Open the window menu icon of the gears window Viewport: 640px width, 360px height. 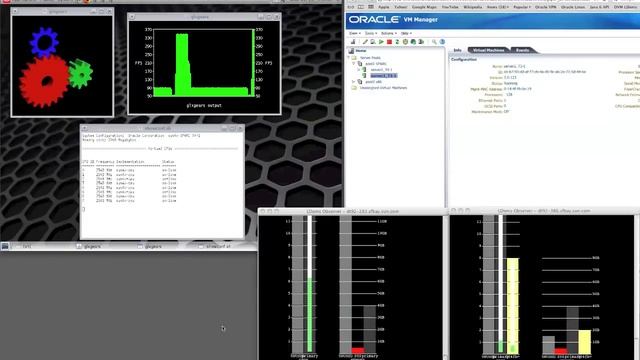click(15, 11)
